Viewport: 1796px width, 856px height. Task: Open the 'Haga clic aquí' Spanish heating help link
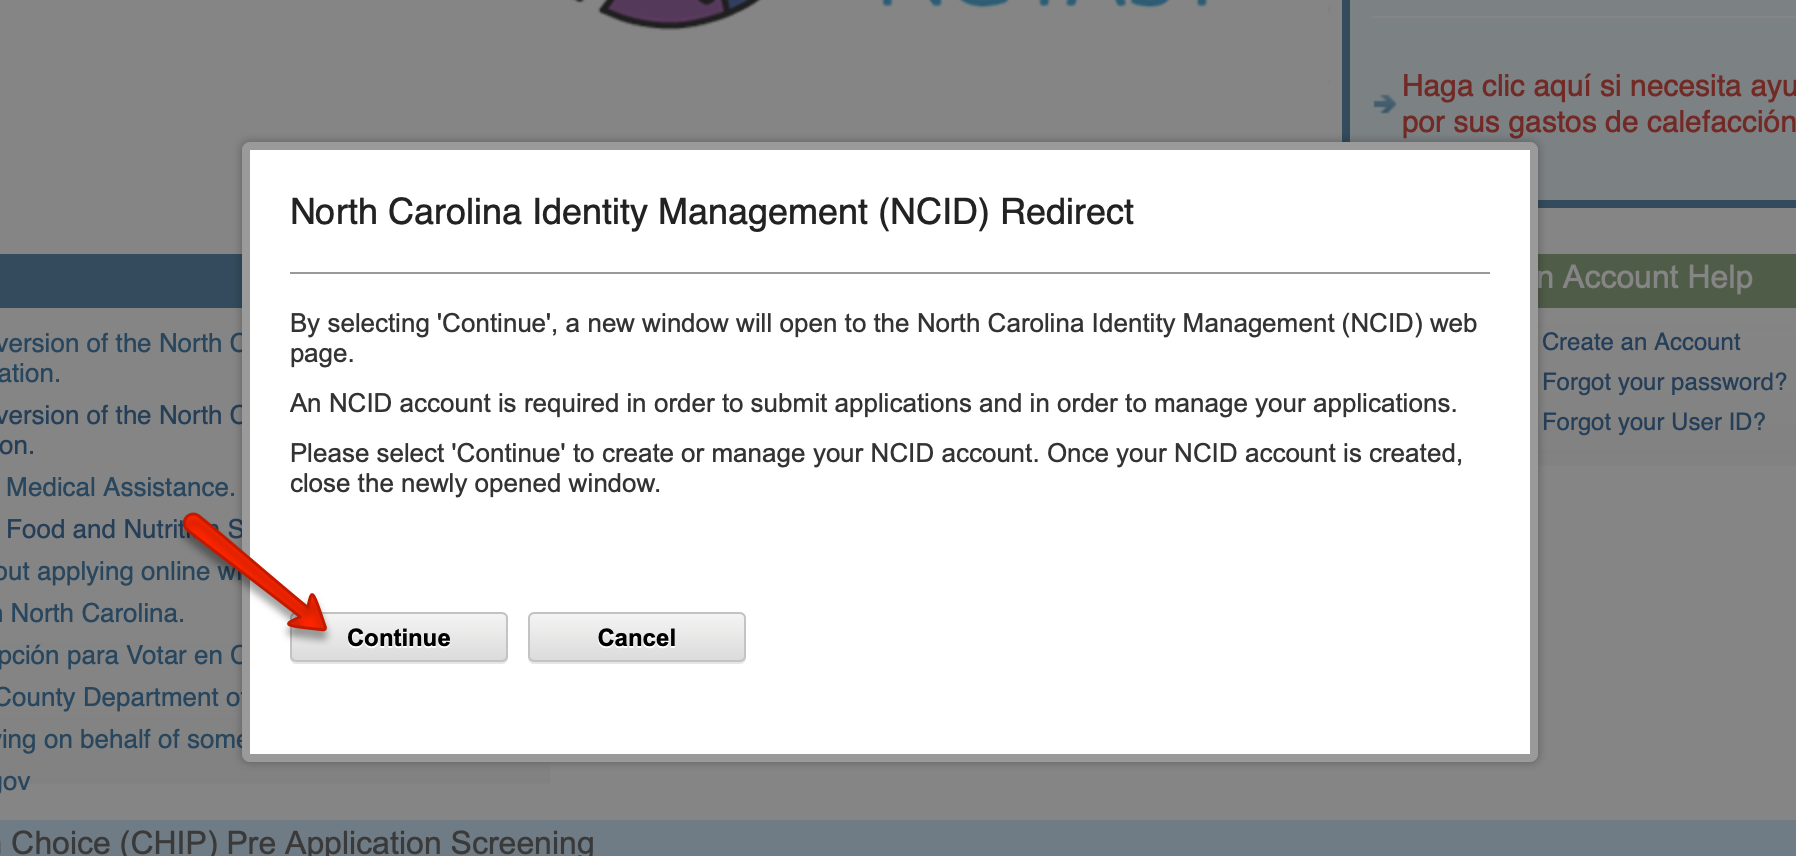pyautogui.click(x=1597, y=103)
